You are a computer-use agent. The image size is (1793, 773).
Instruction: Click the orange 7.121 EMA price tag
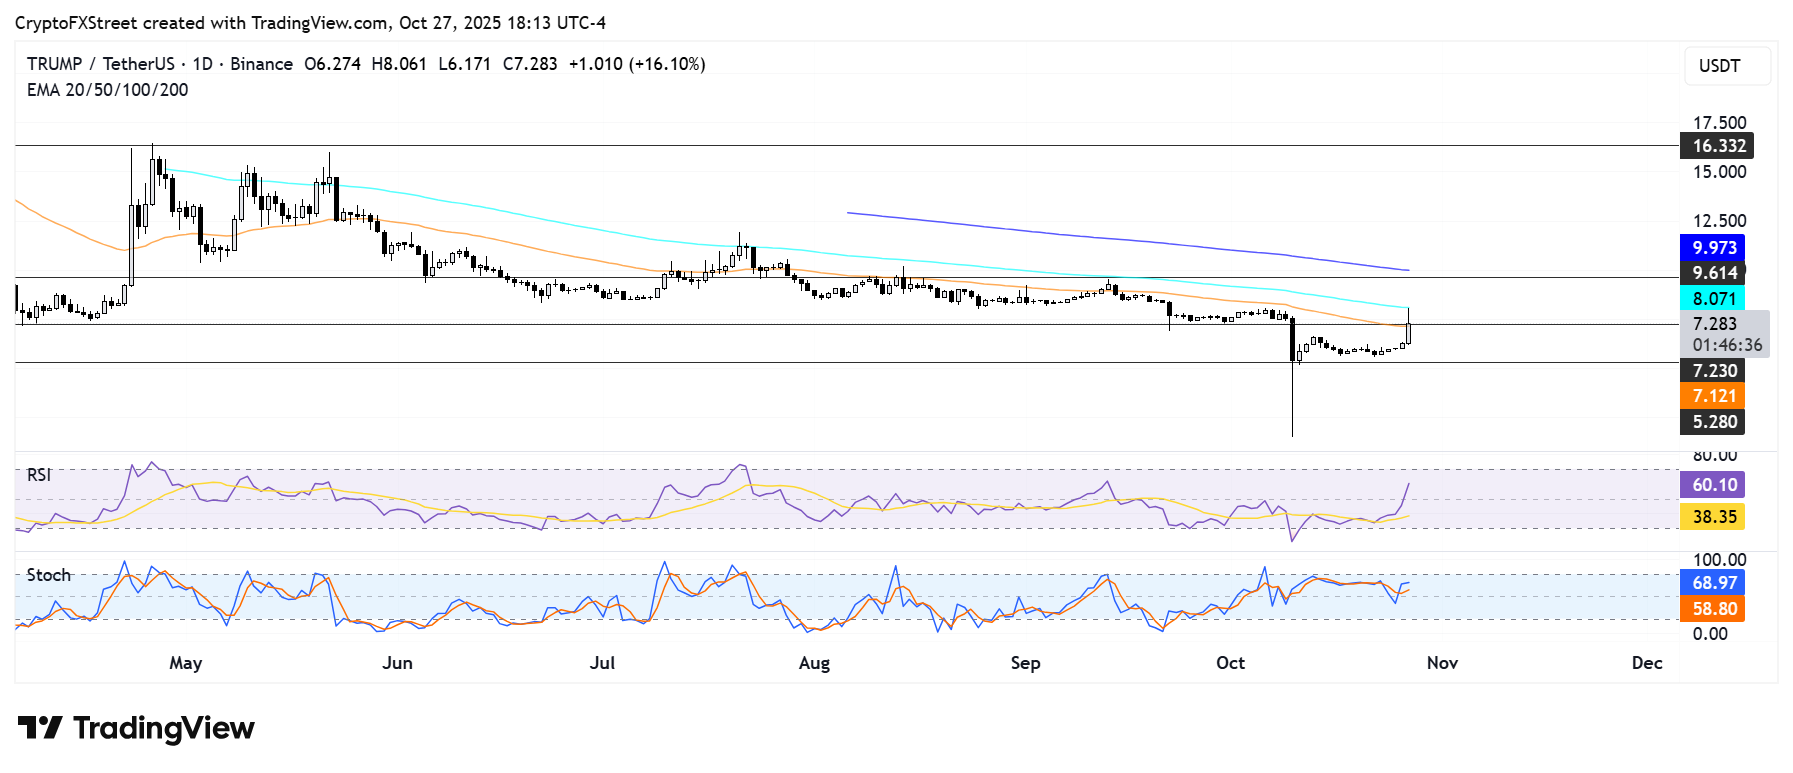1713,396
